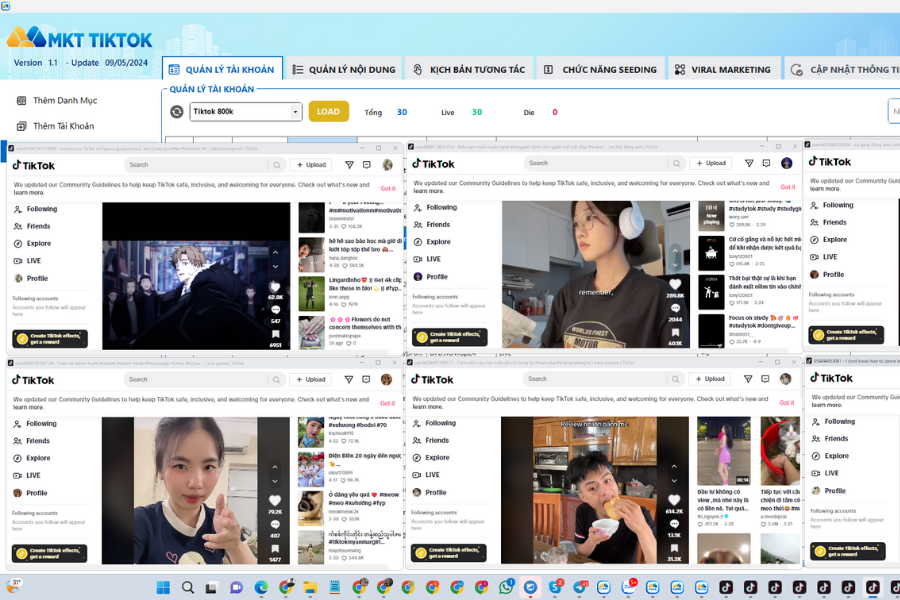Open comments on the headphones girl video

pyautogui.click(x=675, y=308)
